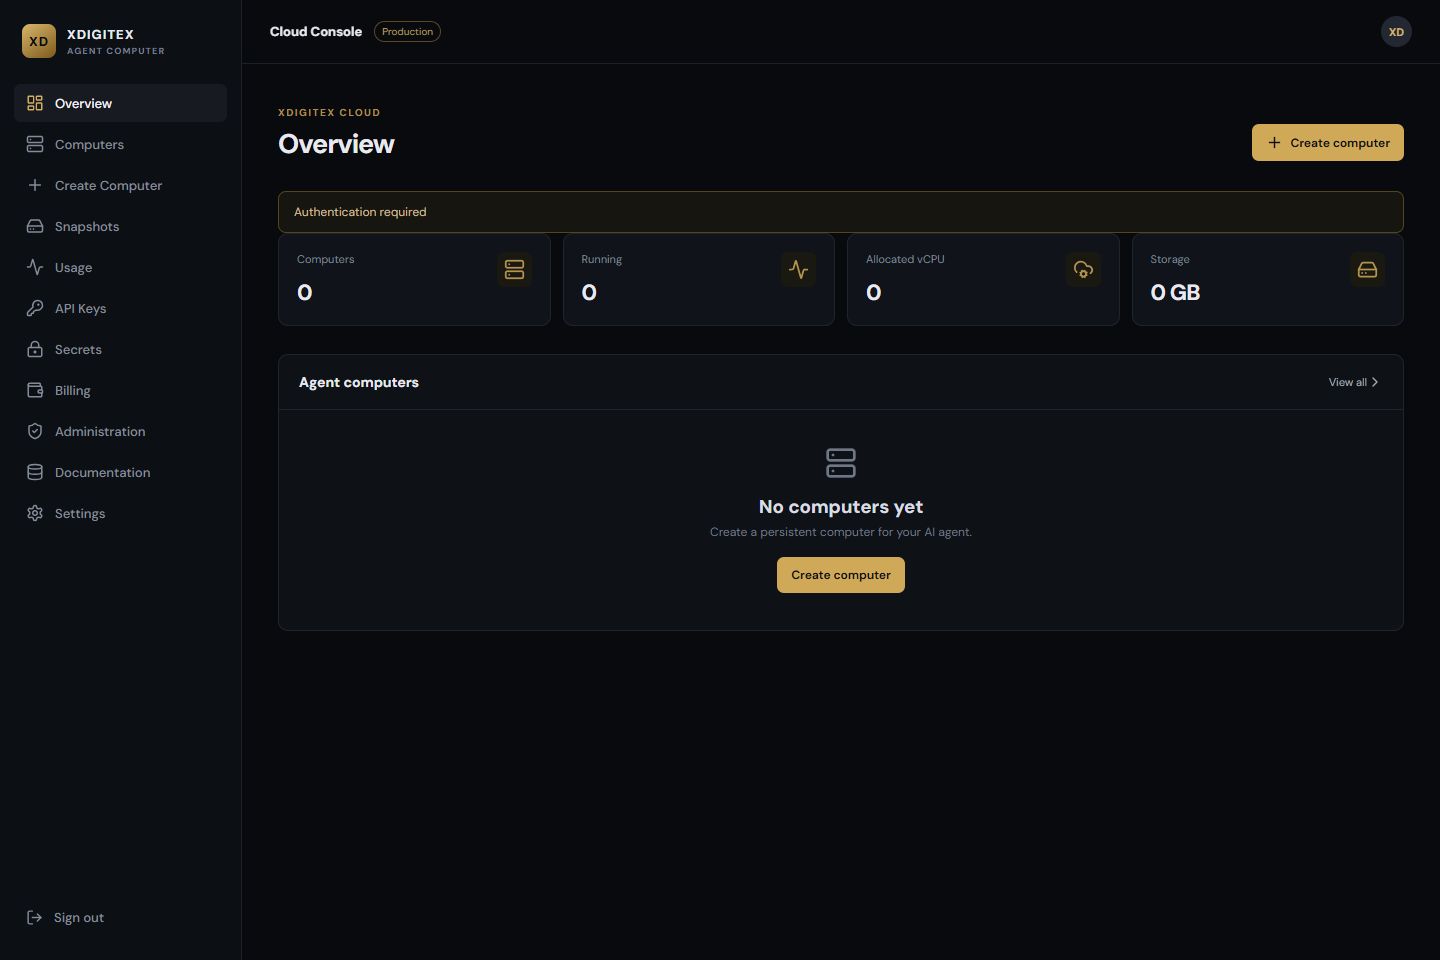The image size is (1440, 960).
Task: Click the Computers server icon in sidebar
Action: (35, 144)
